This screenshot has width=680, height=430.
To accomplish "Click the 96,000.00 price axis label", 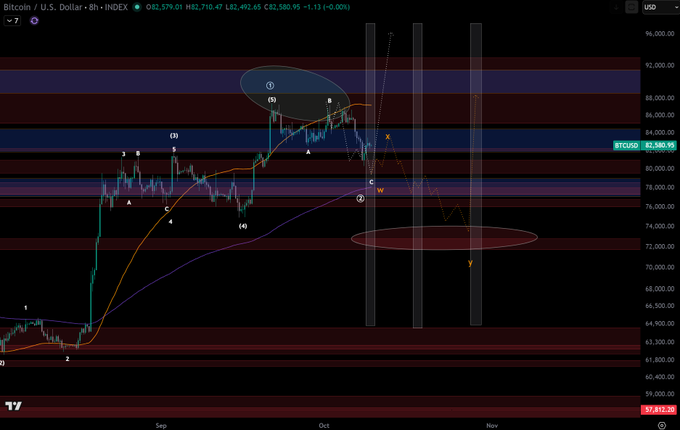I will (660, 33).
